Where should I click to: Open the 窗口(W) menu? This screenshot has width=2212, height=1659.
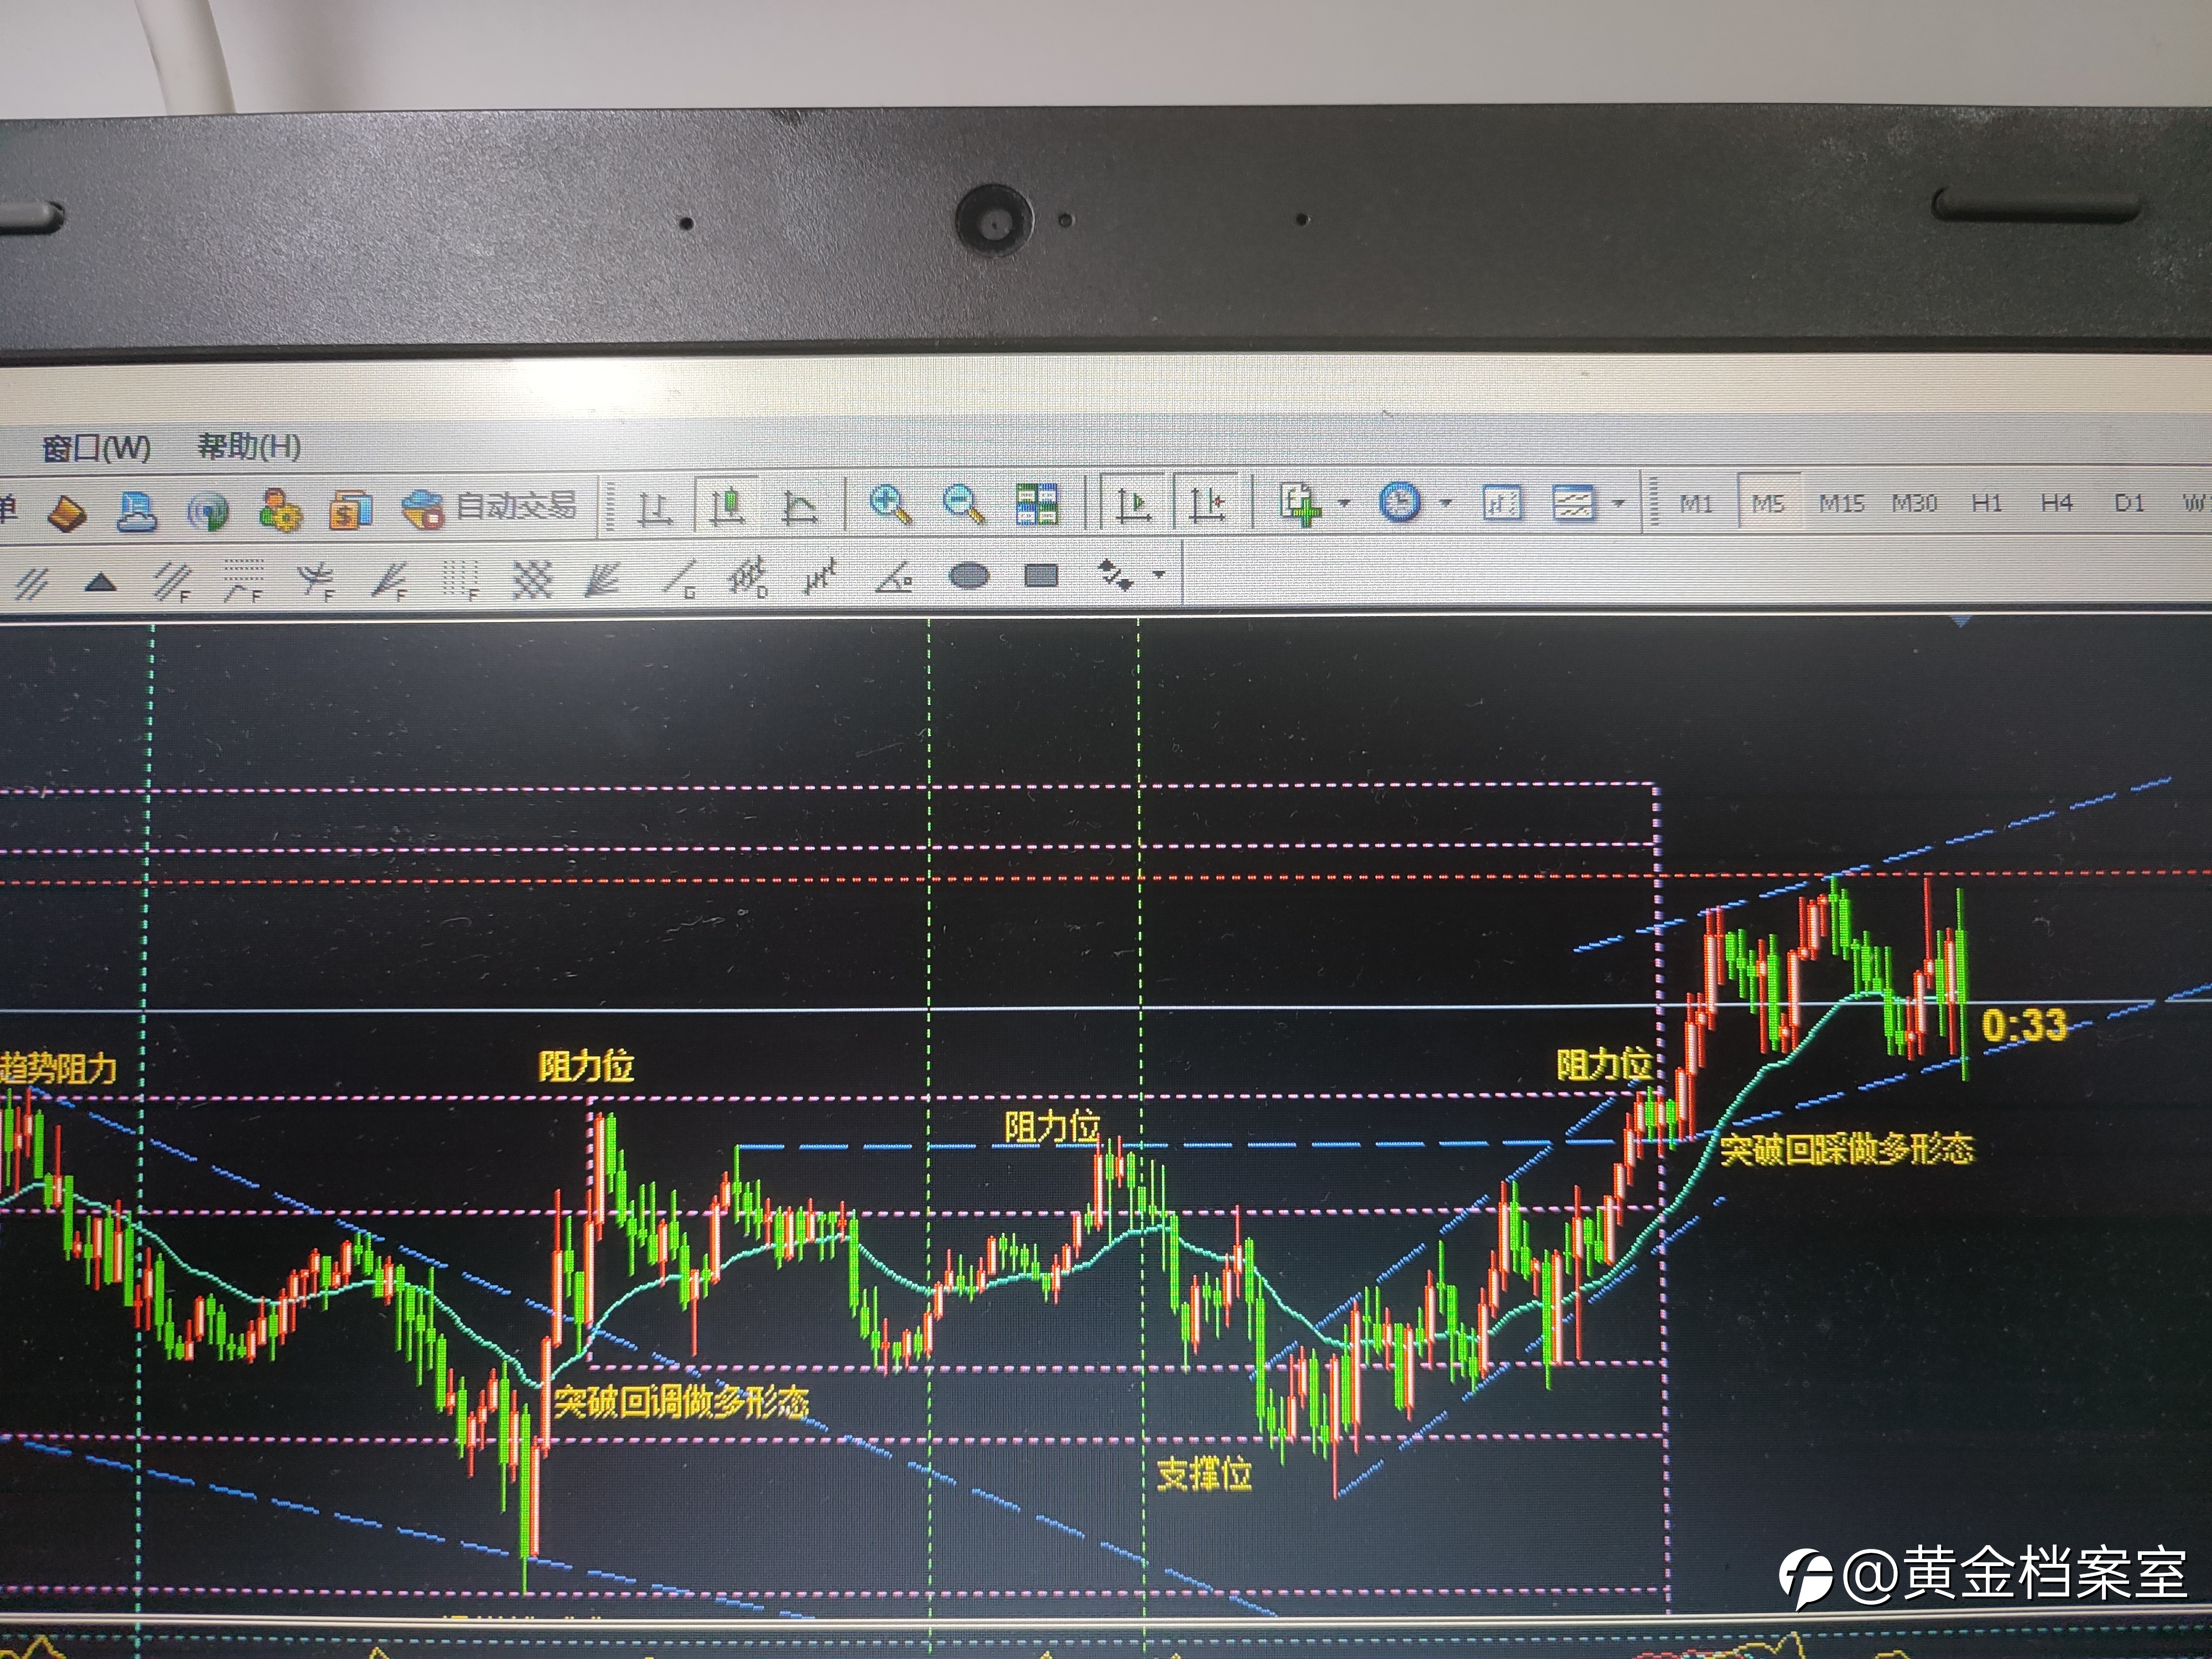point(96,447)
